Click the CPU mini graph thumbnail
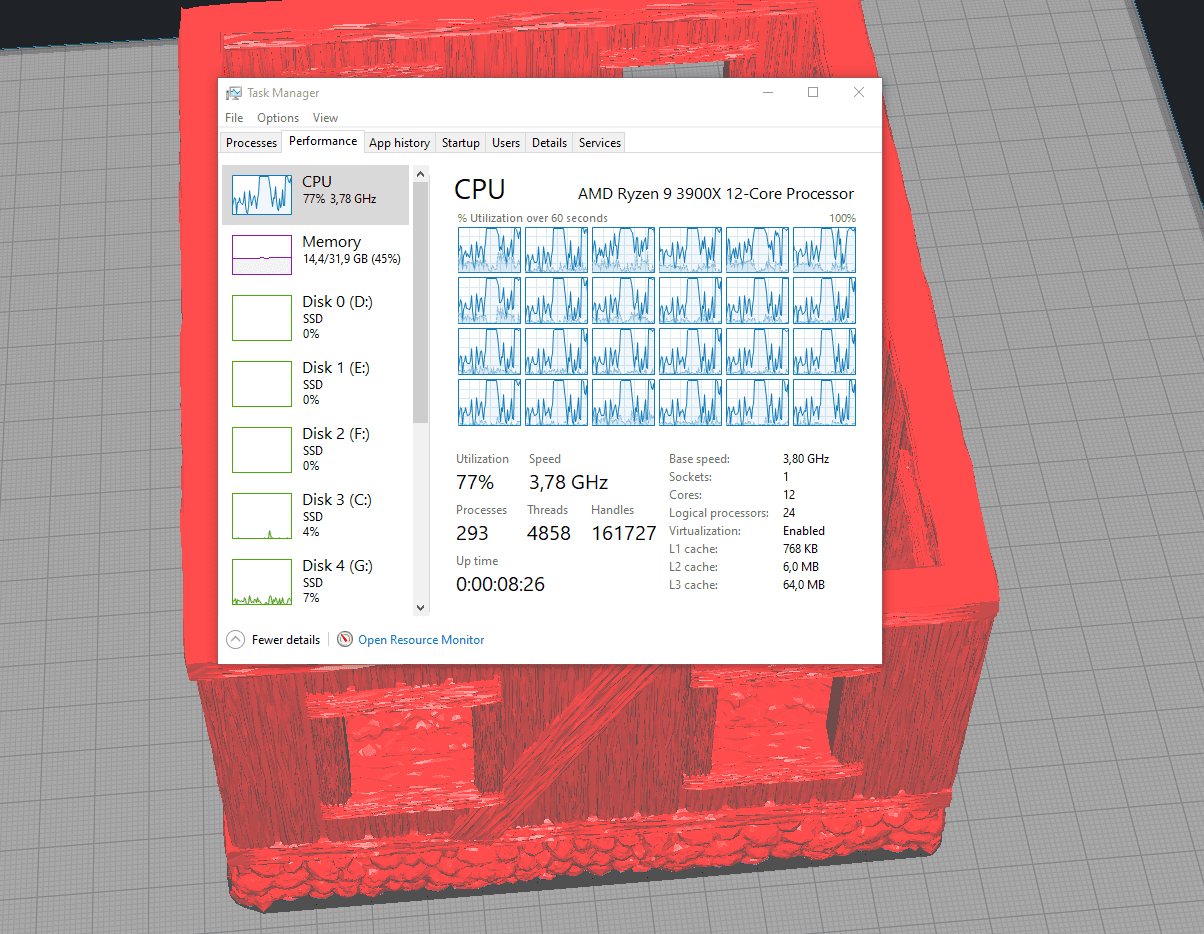The width and height of the screenshot is (1204, 934). [262, 195]
